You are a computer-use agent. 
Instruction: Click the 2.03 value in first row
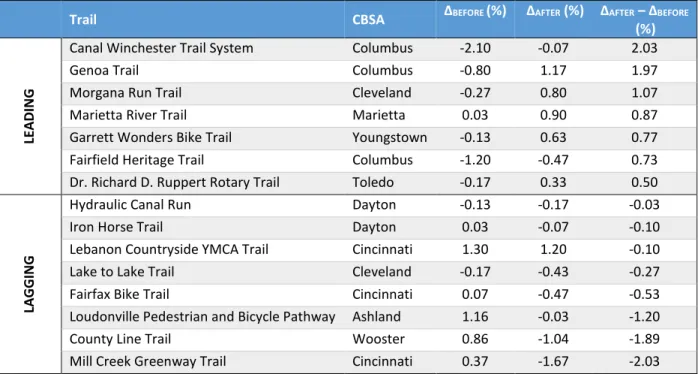click(x=644, y=48)
